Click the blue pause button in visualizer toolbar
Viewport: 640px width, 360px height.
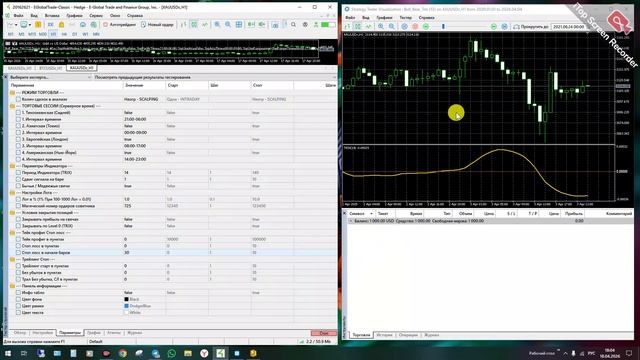point(404,26)
